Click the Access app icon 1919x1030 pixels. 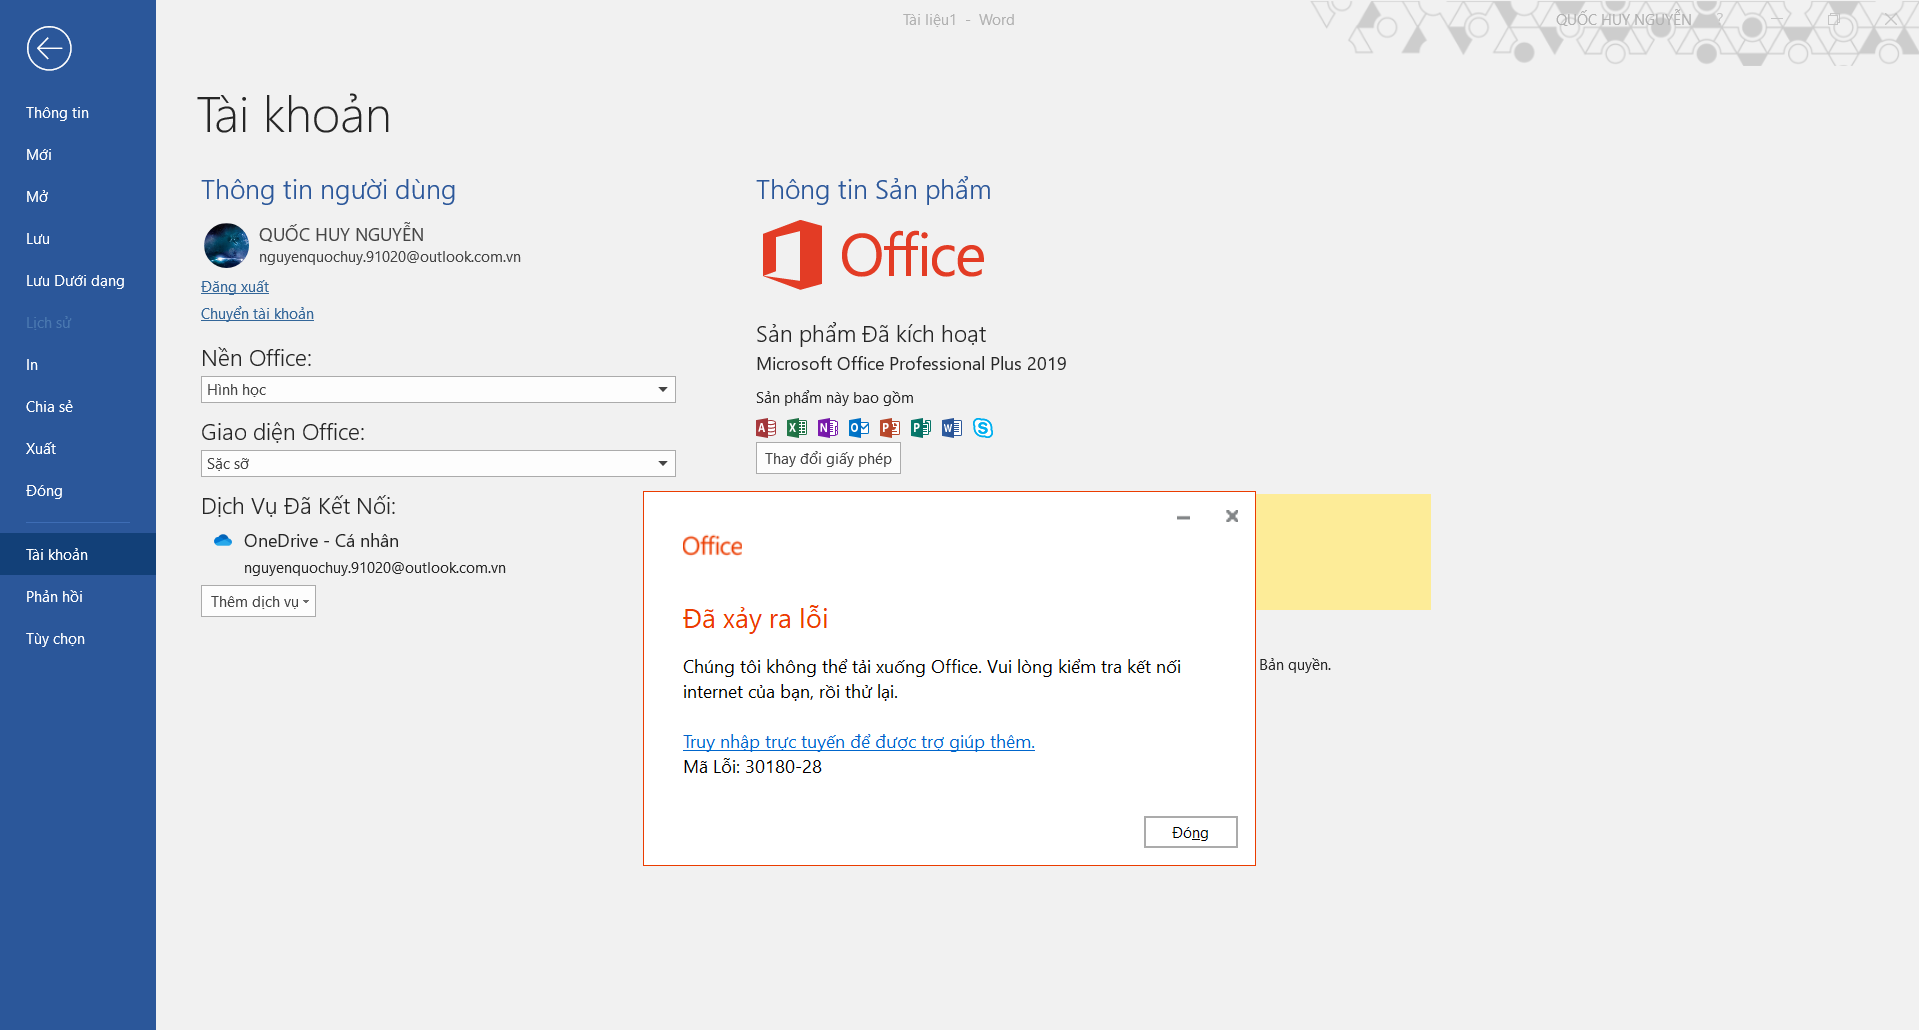766,428
